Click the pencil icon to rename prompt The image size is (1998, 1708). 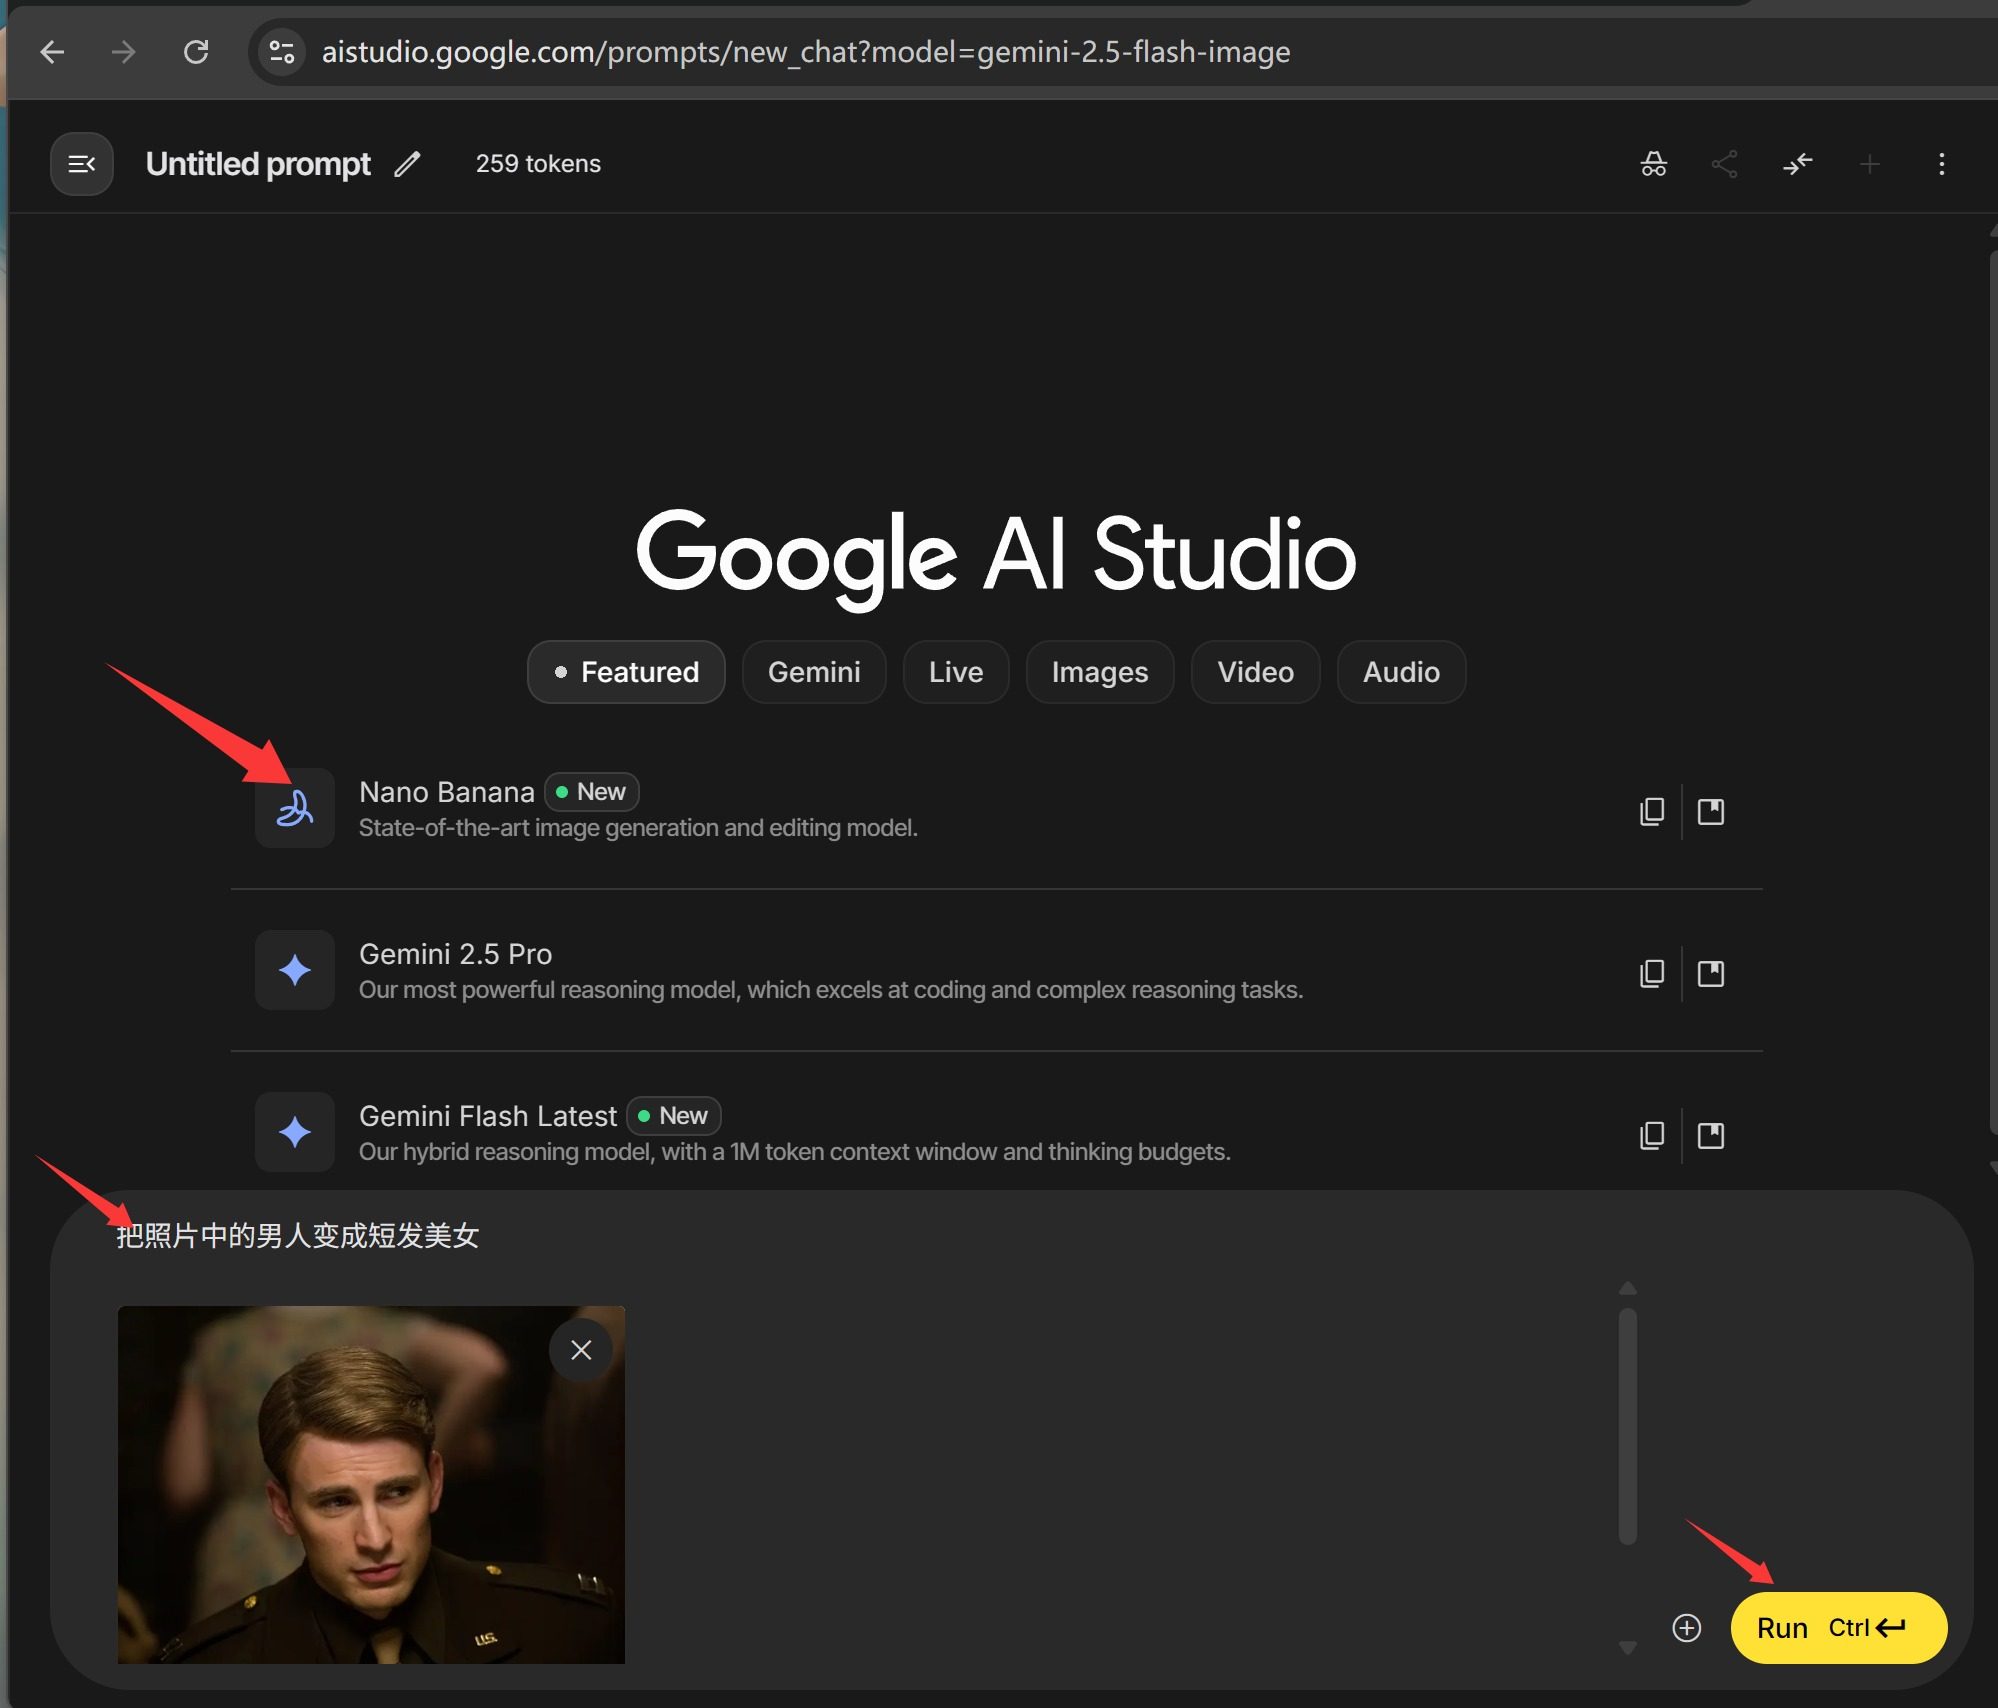point(407,164)
